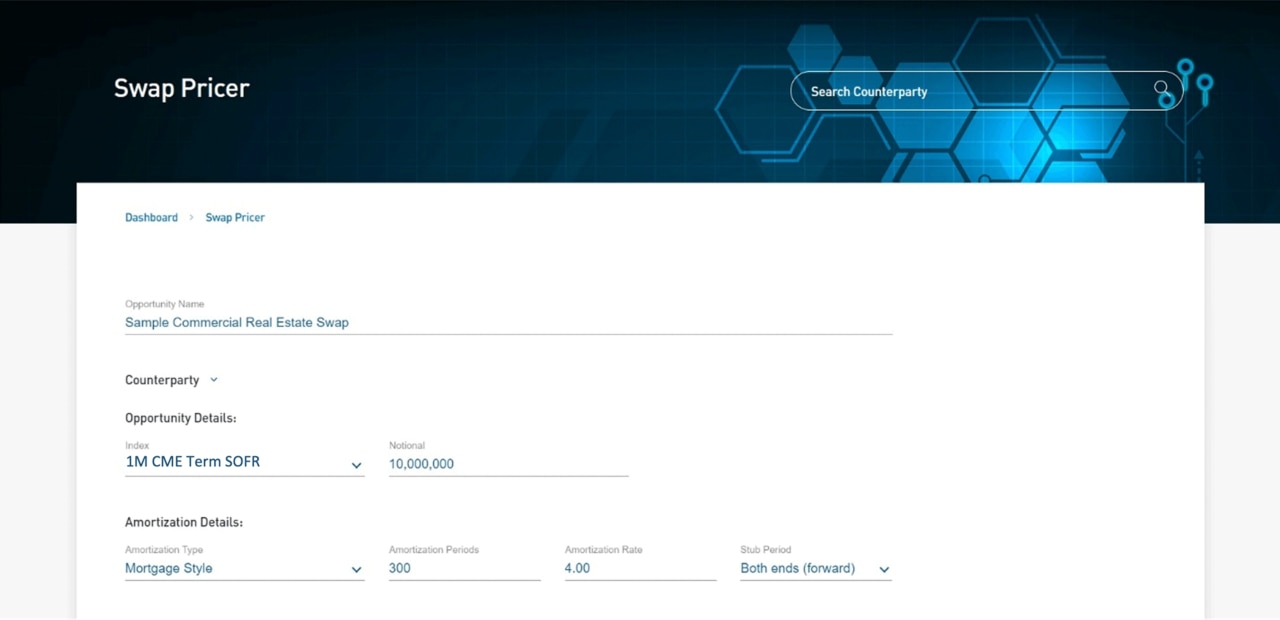Screen dimensions: 1280x620
Task: Click the Opportunity Details heading
Action: [x=181, y=418]
